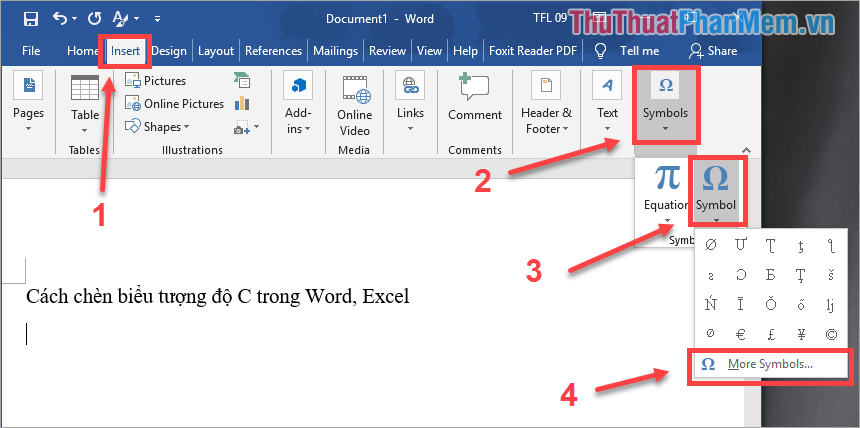Open the Symbol omega dropdown
Image resolution: width=860 pixels, height=428 pixels.
[x=716, y=192]
